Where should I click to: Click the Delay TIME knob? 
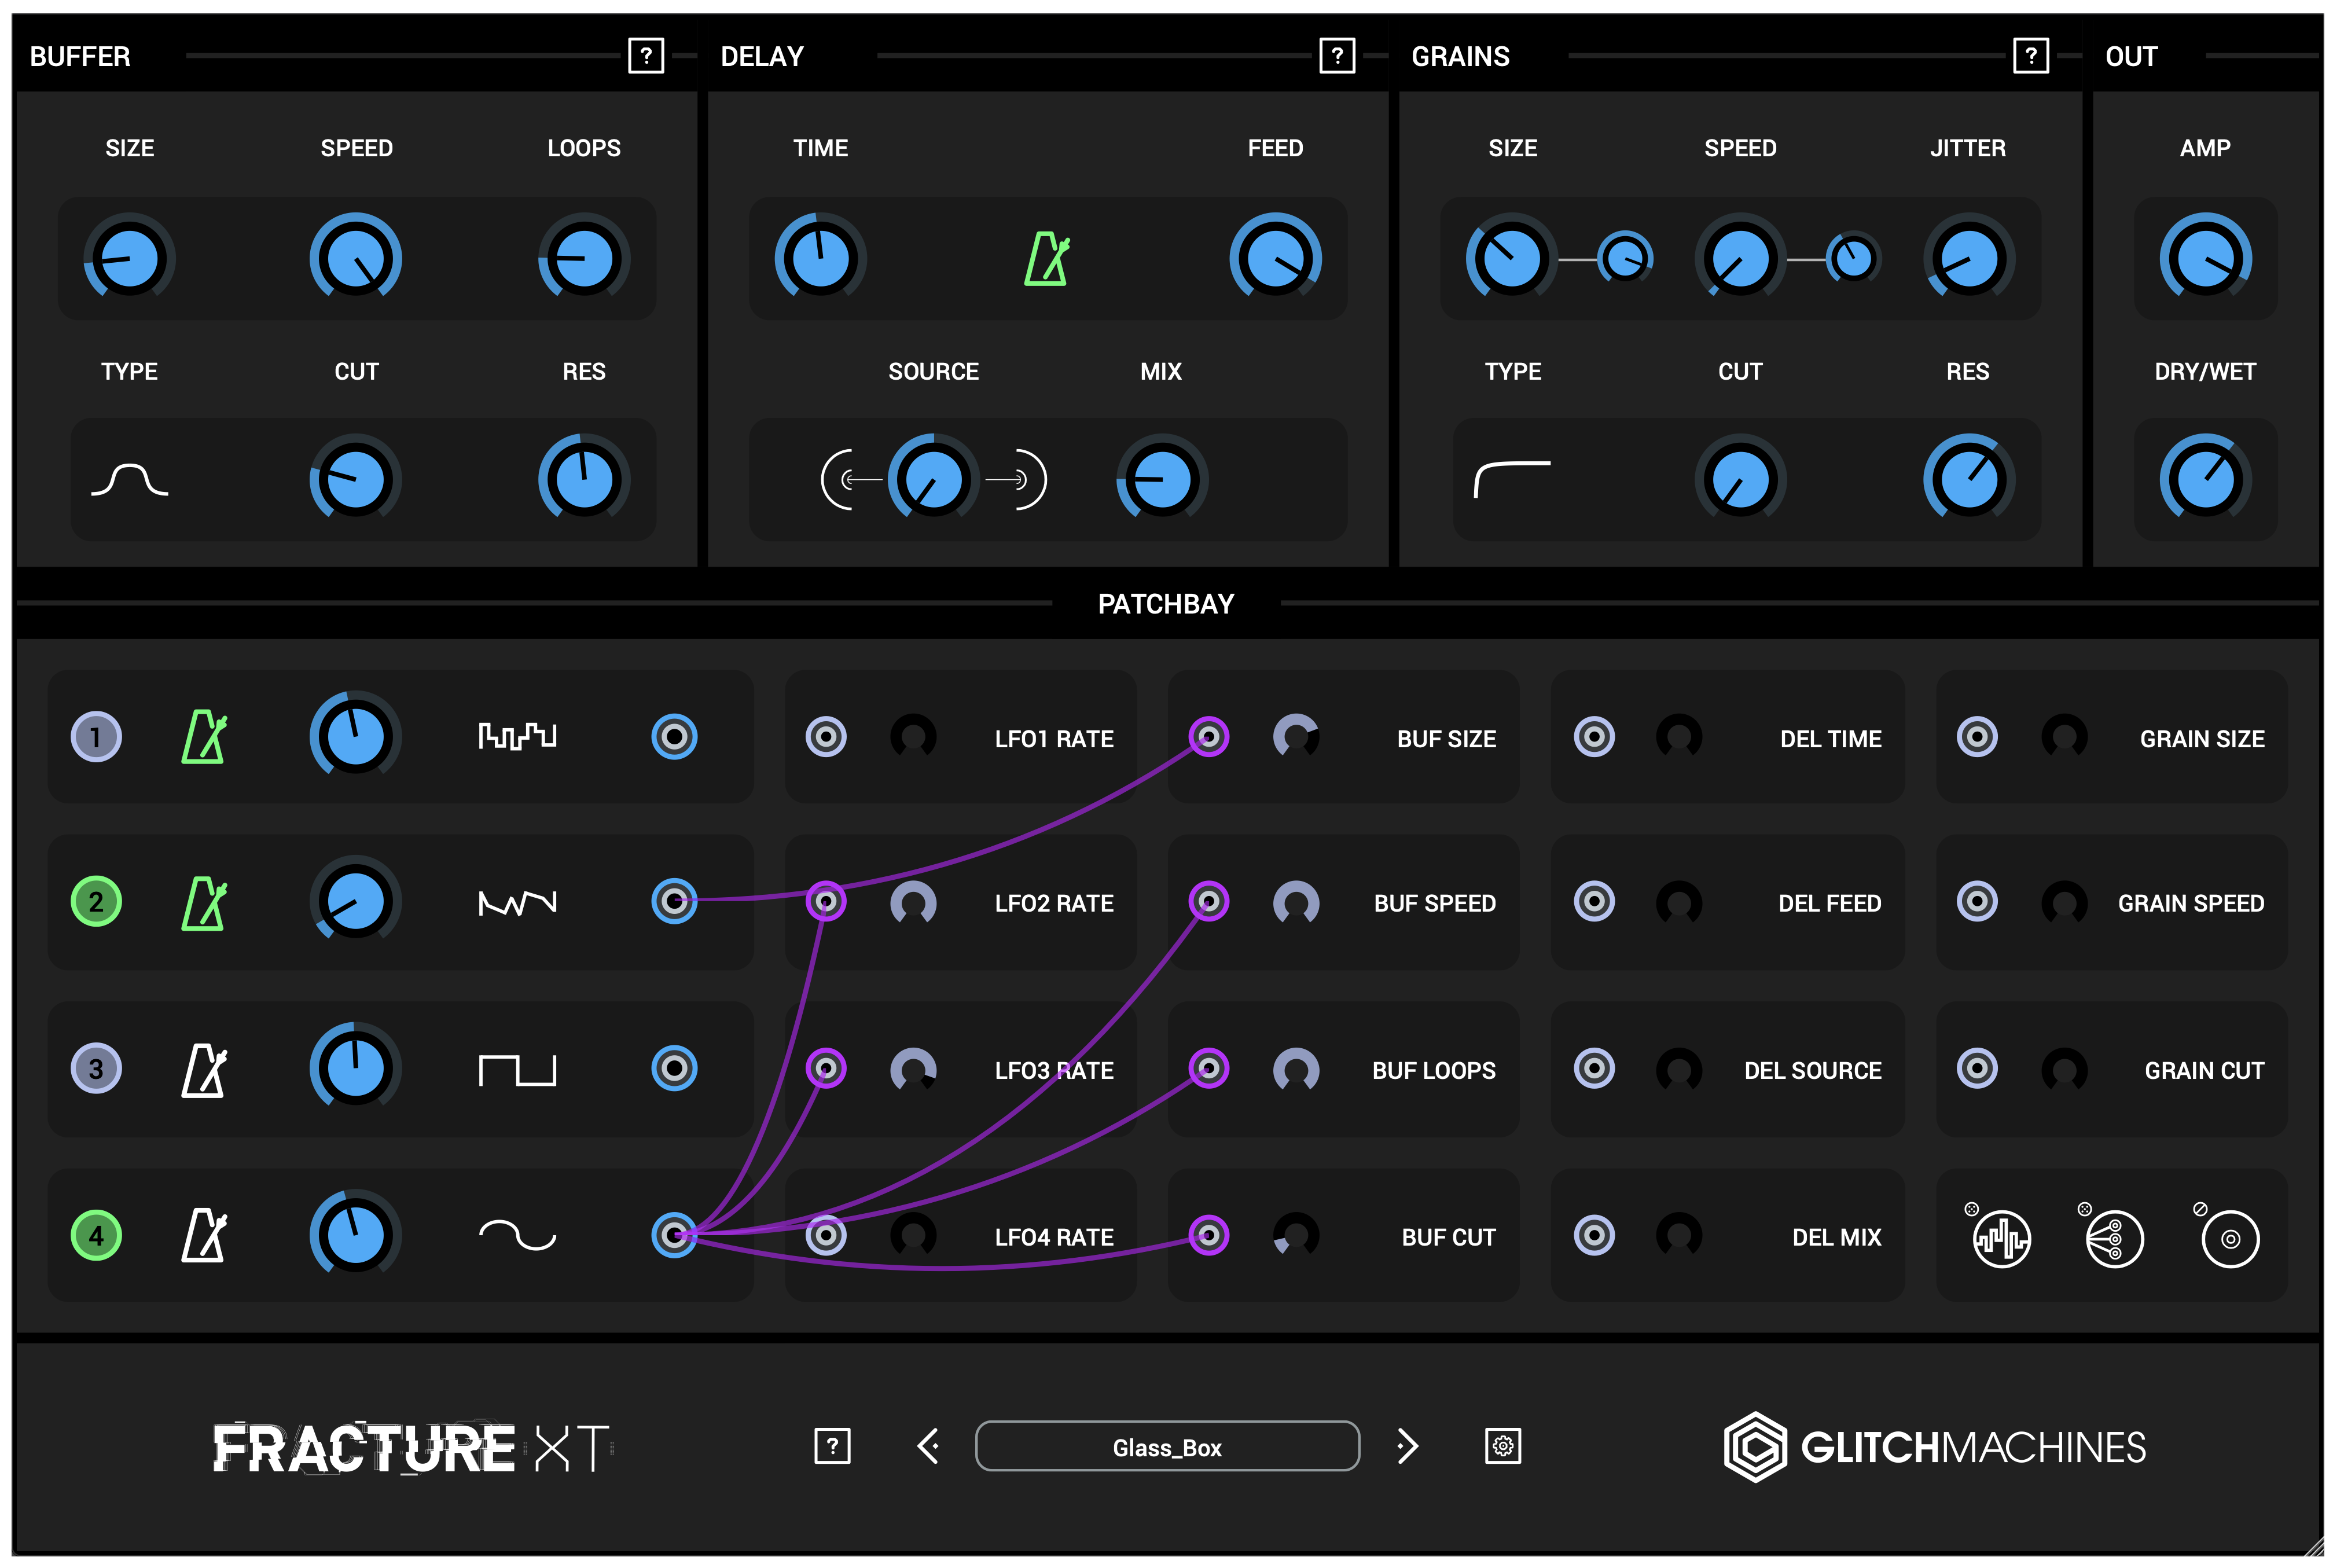820,258
